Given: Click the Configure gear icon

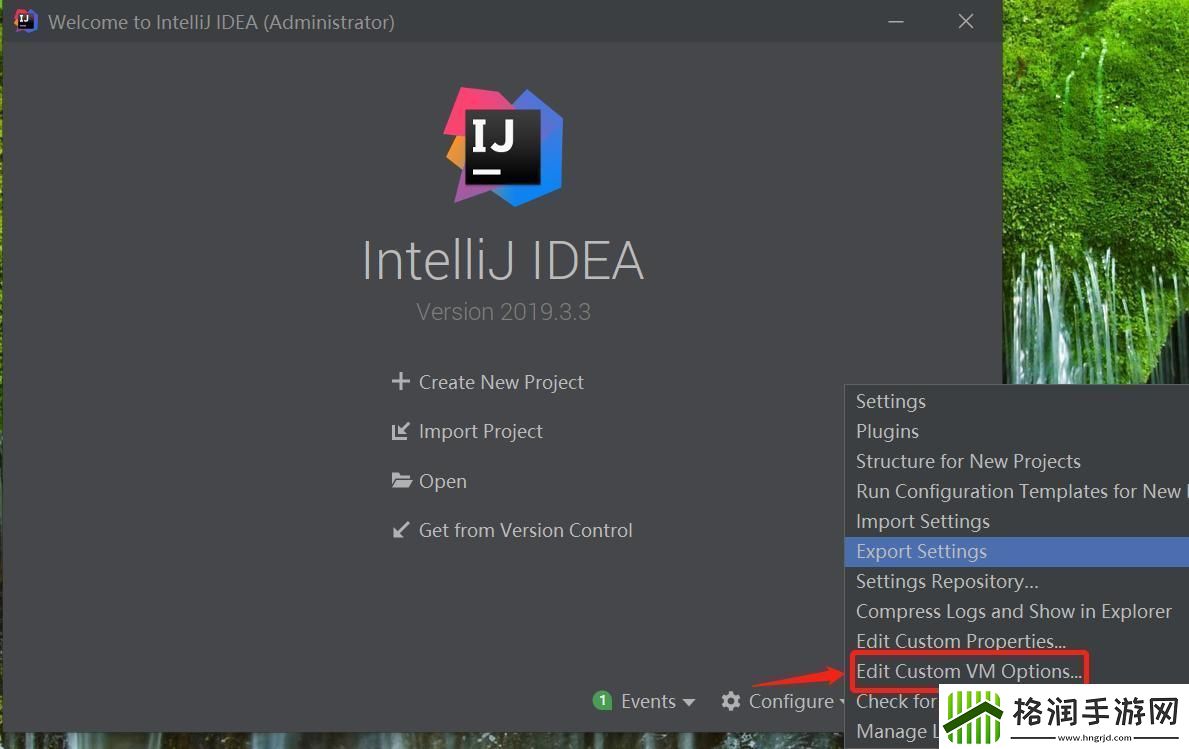Looking at the screenshot, I should [x=731, y=702].
